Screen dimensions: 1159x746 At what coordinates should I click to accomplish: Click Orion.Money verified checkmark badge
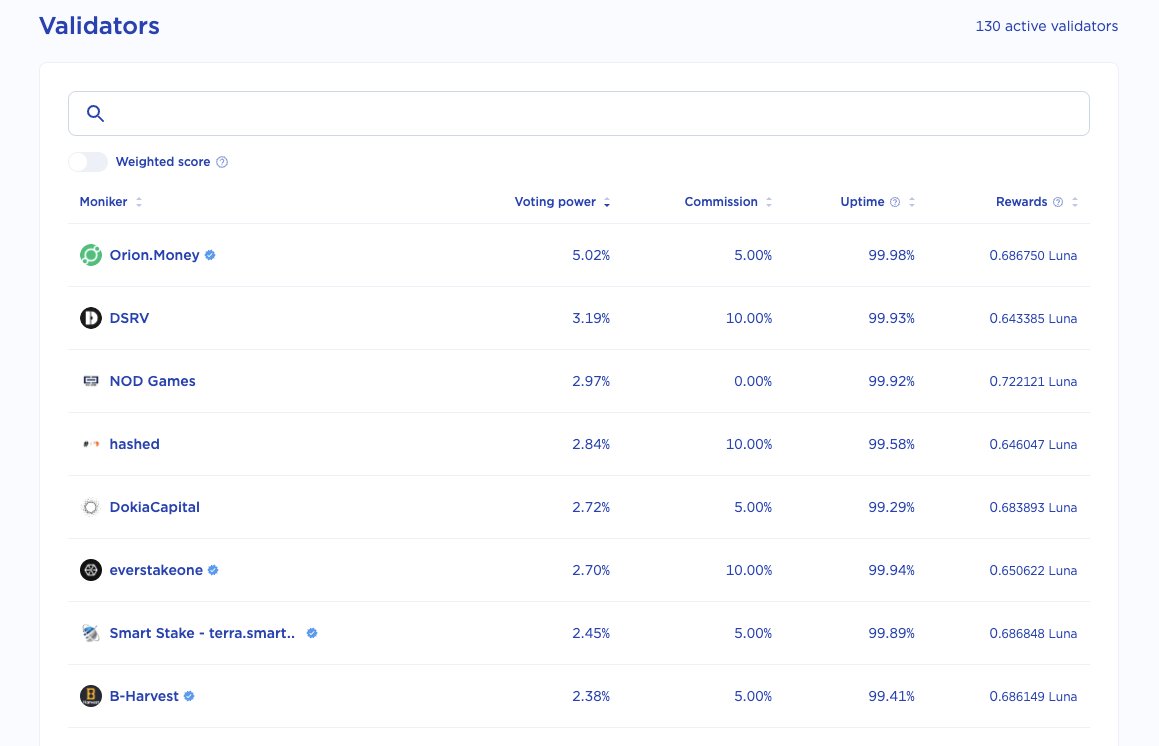click(210, 255)
